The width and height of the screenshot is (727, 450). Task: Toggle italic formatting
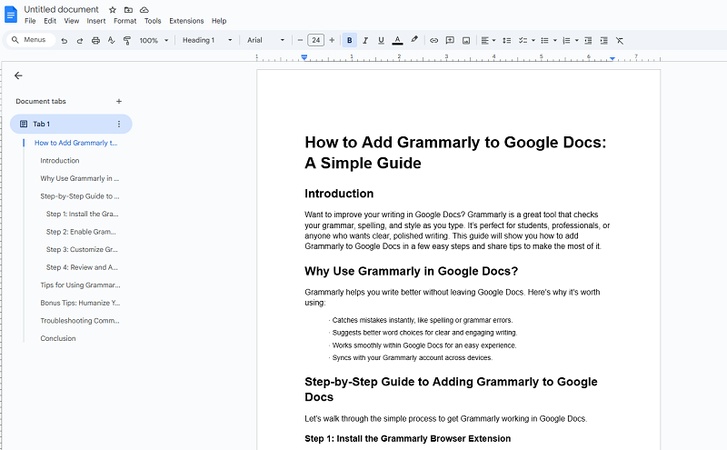point(365,41)
